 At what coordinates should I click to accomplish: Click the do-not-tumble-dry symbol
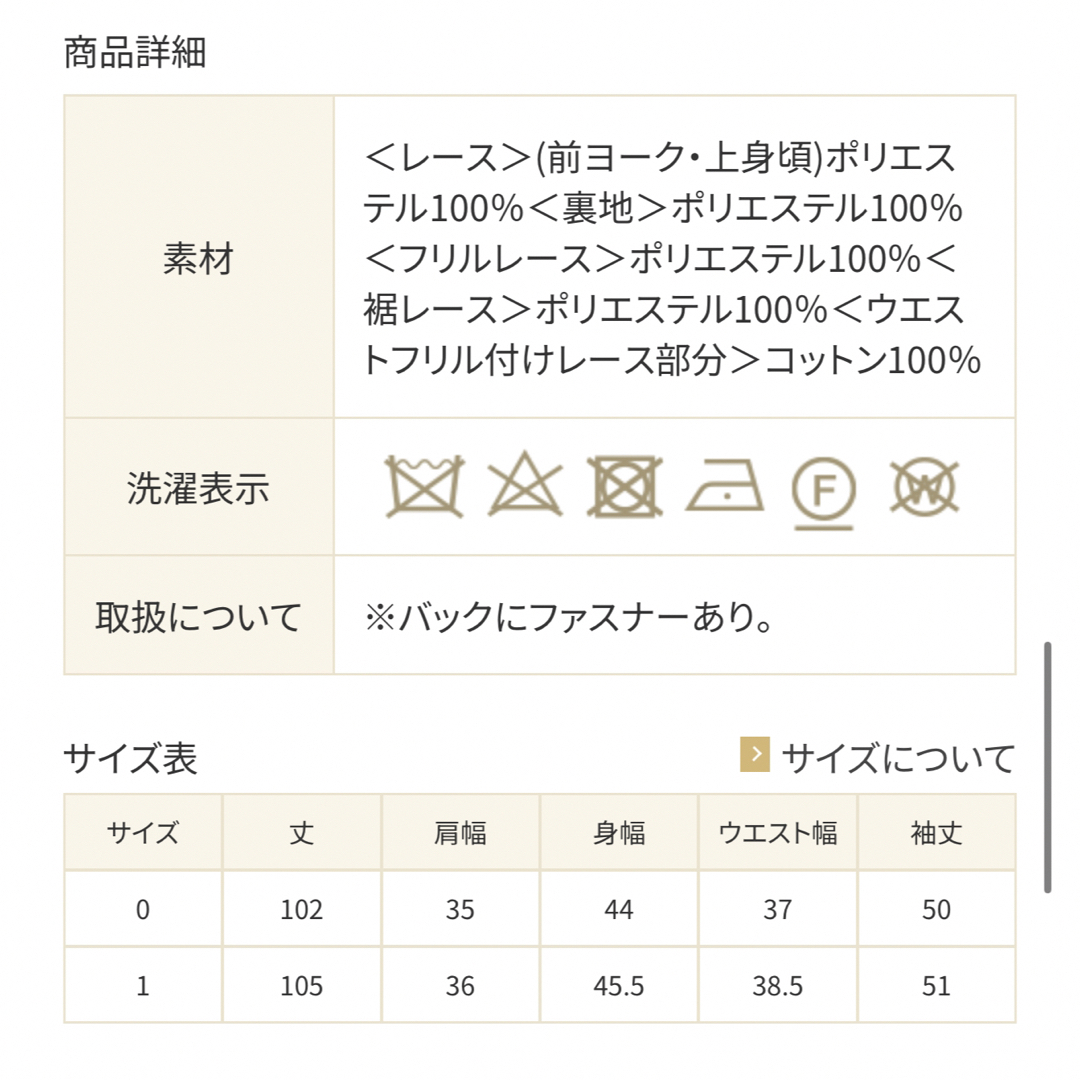pyautogui.click(x=625, y=486)
